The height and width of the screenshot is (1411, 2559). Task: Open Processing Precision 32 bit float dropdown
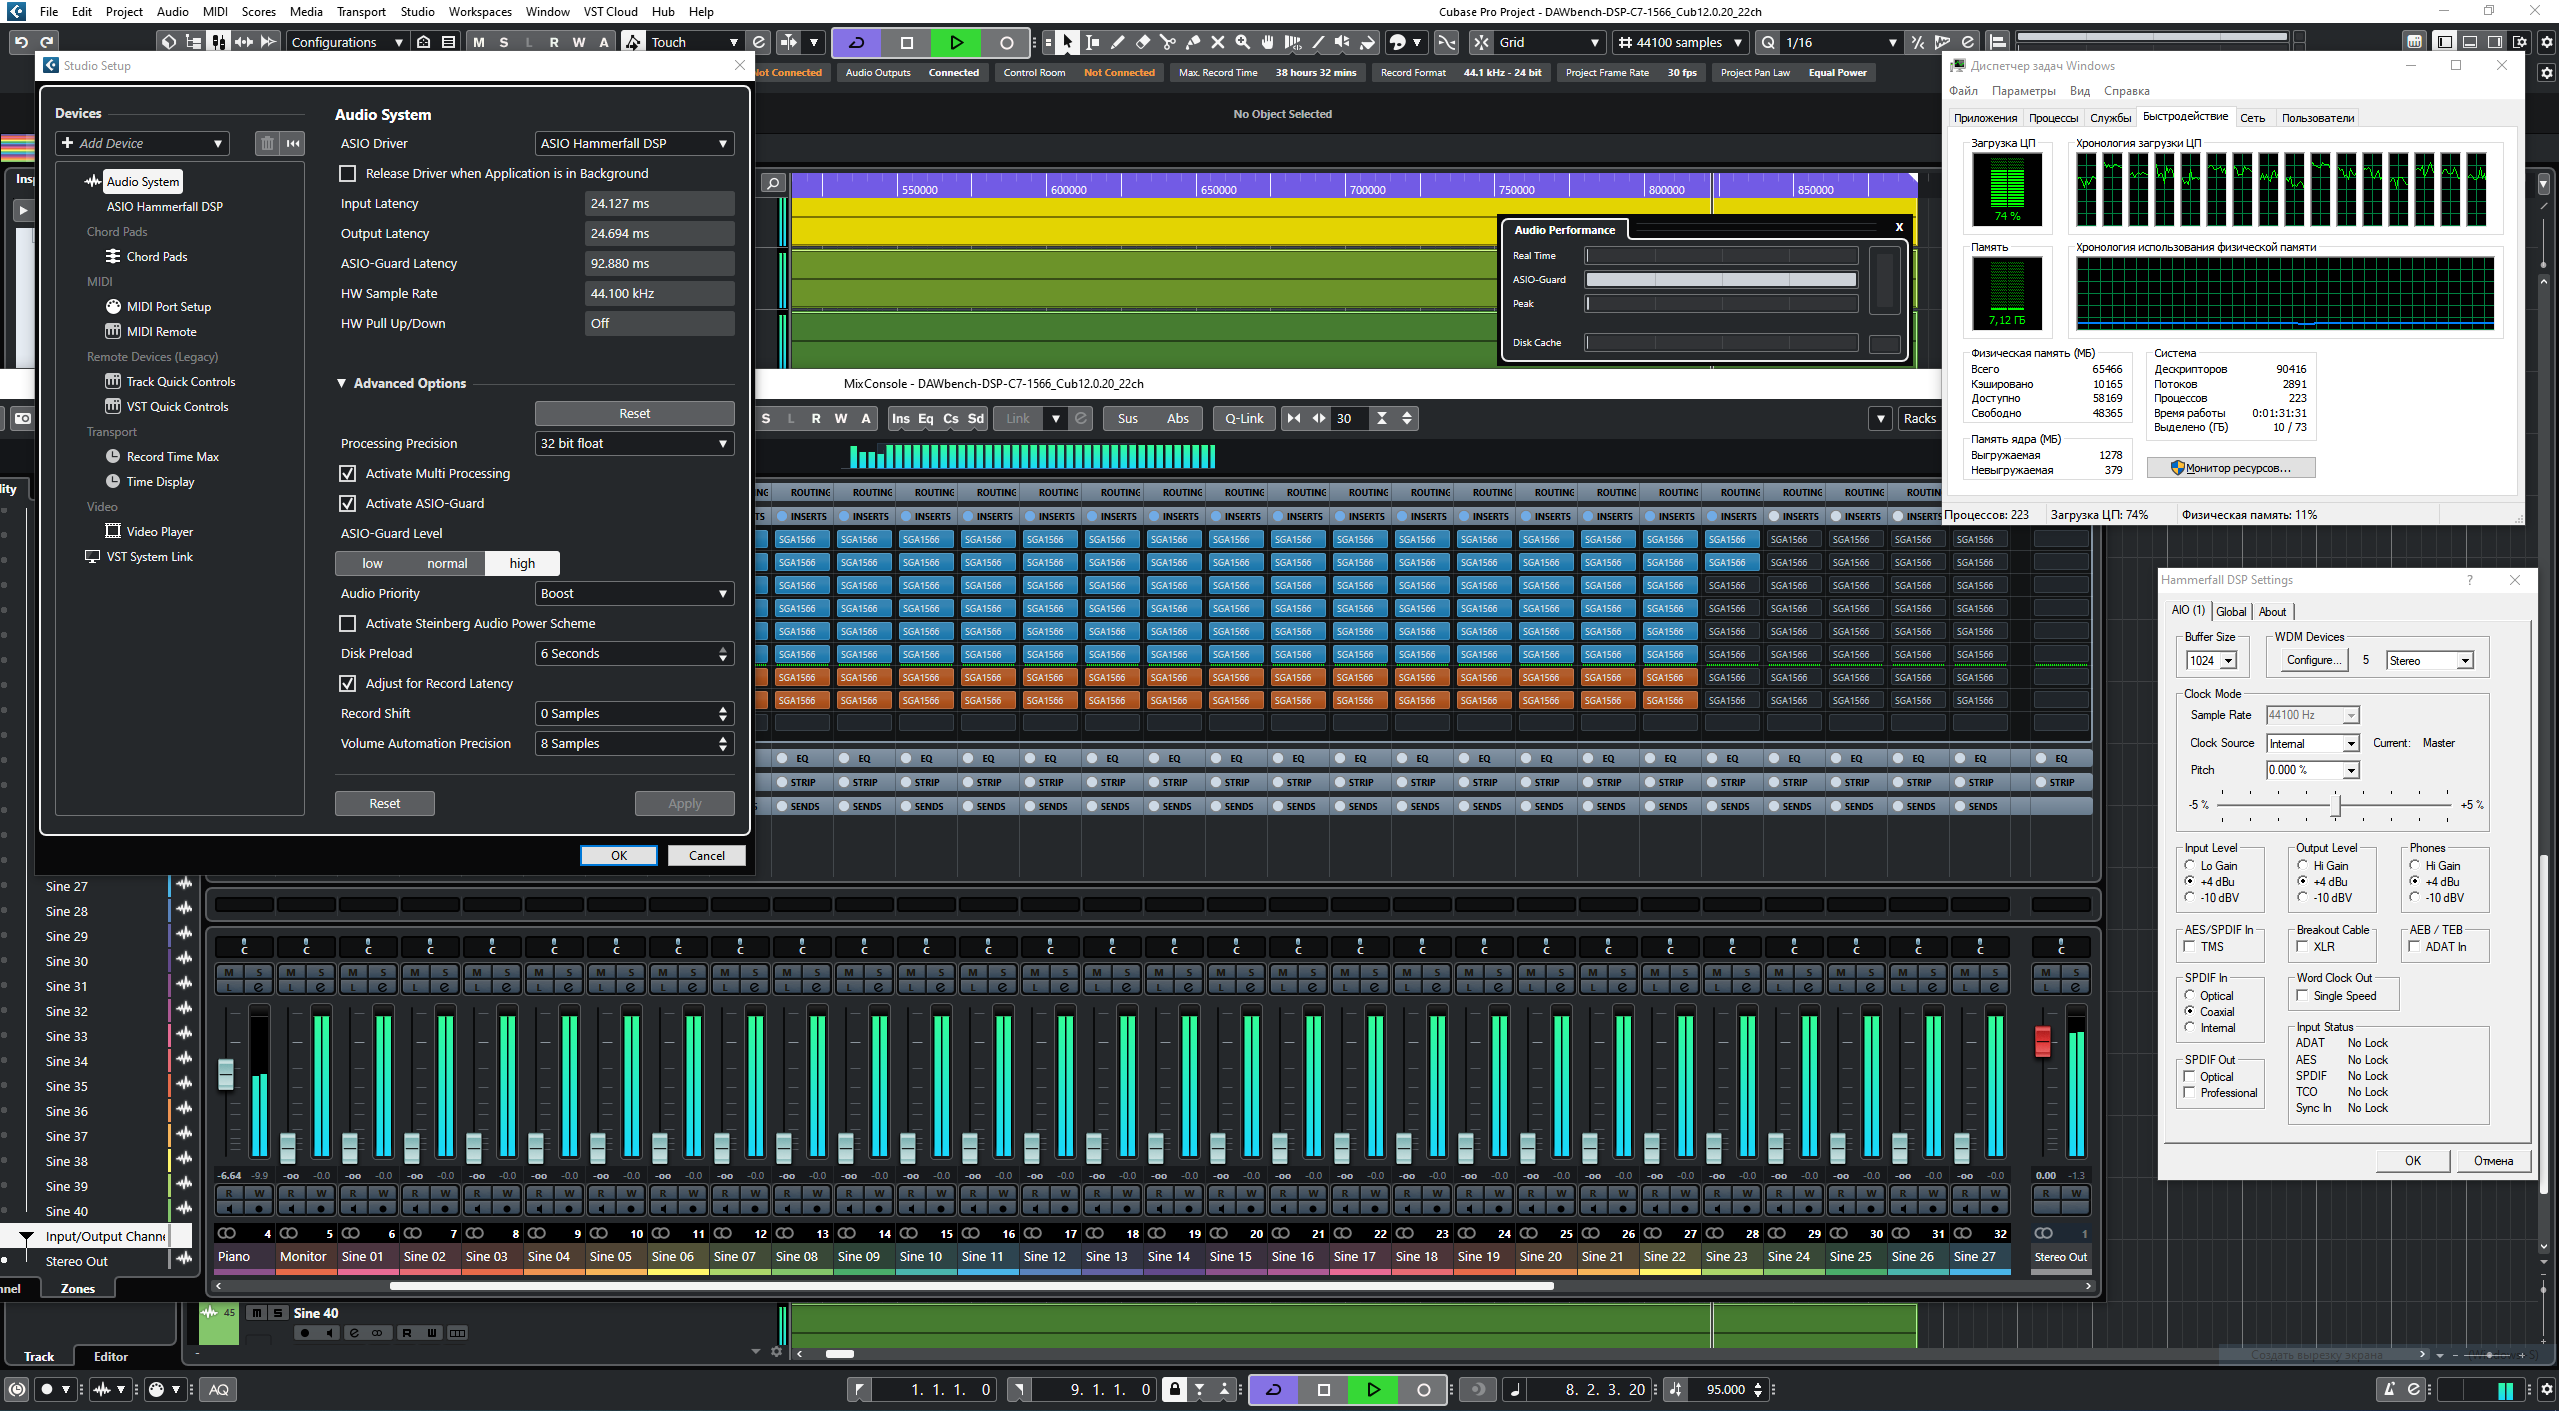[634, 443]
